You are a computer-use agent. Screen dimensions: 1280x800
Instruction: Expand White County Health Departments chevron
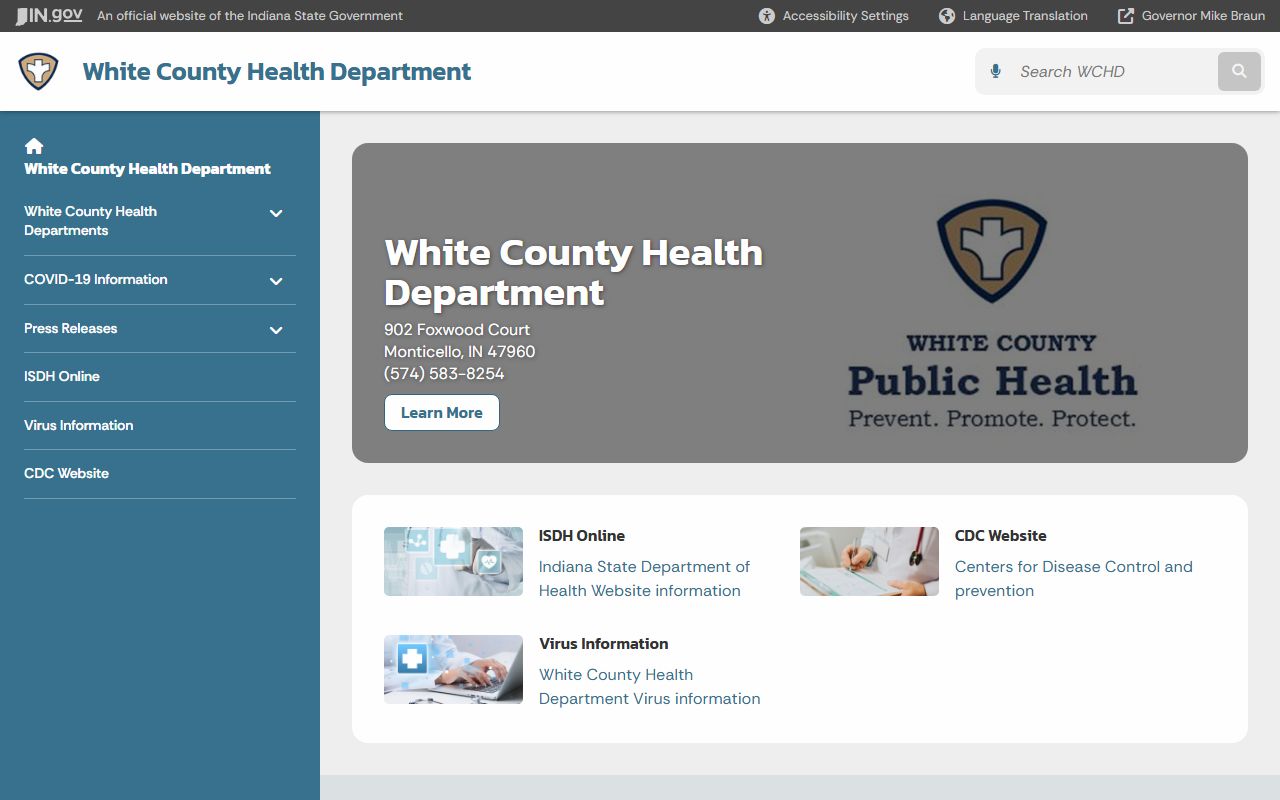point(276,213)
